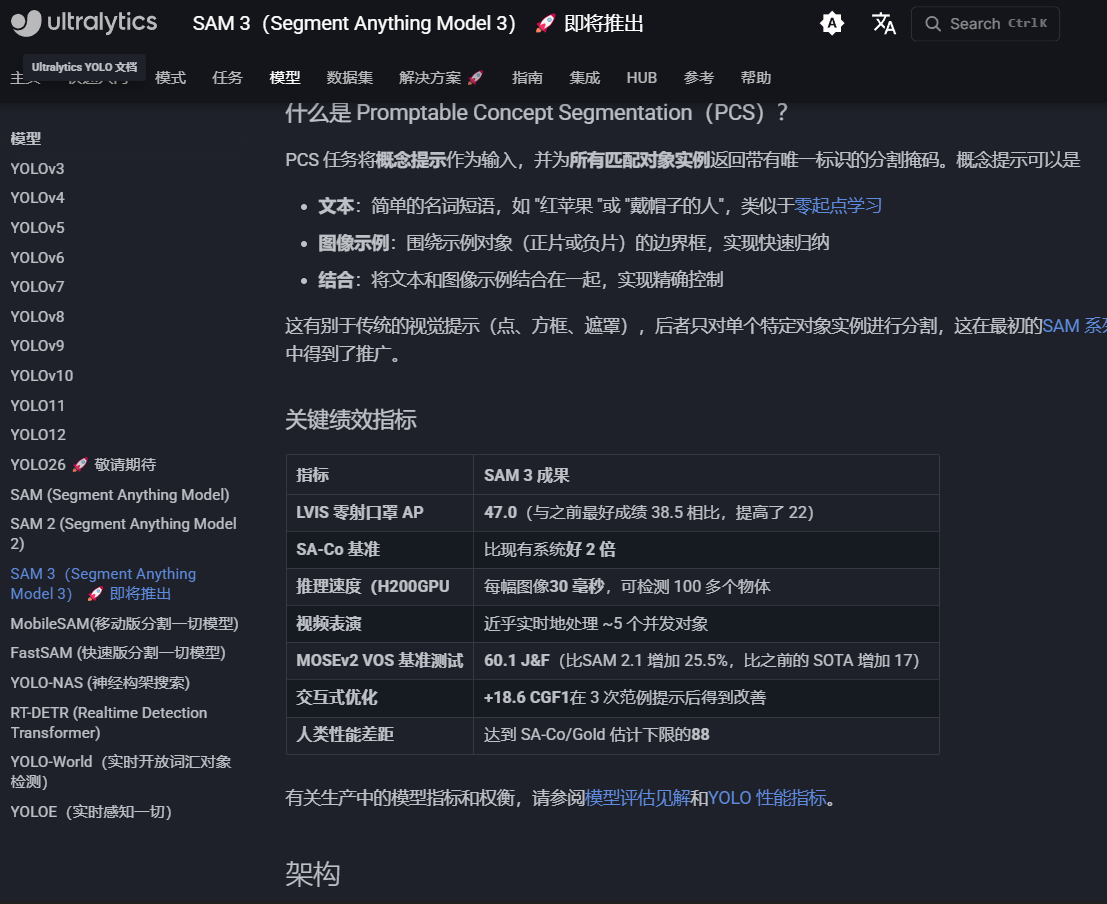Click the rocket icon beside 解决方案
Viewport: 1107px width, 904px height.
[475, 78]
